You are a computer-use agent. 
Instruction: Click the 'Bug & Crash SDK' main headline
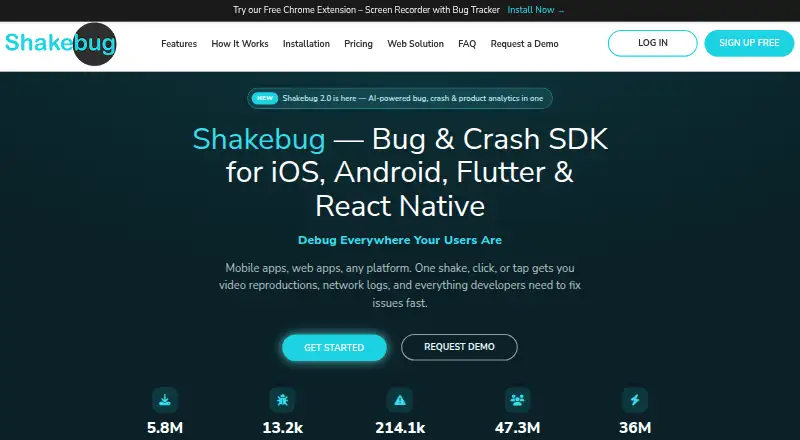point(400,173)
